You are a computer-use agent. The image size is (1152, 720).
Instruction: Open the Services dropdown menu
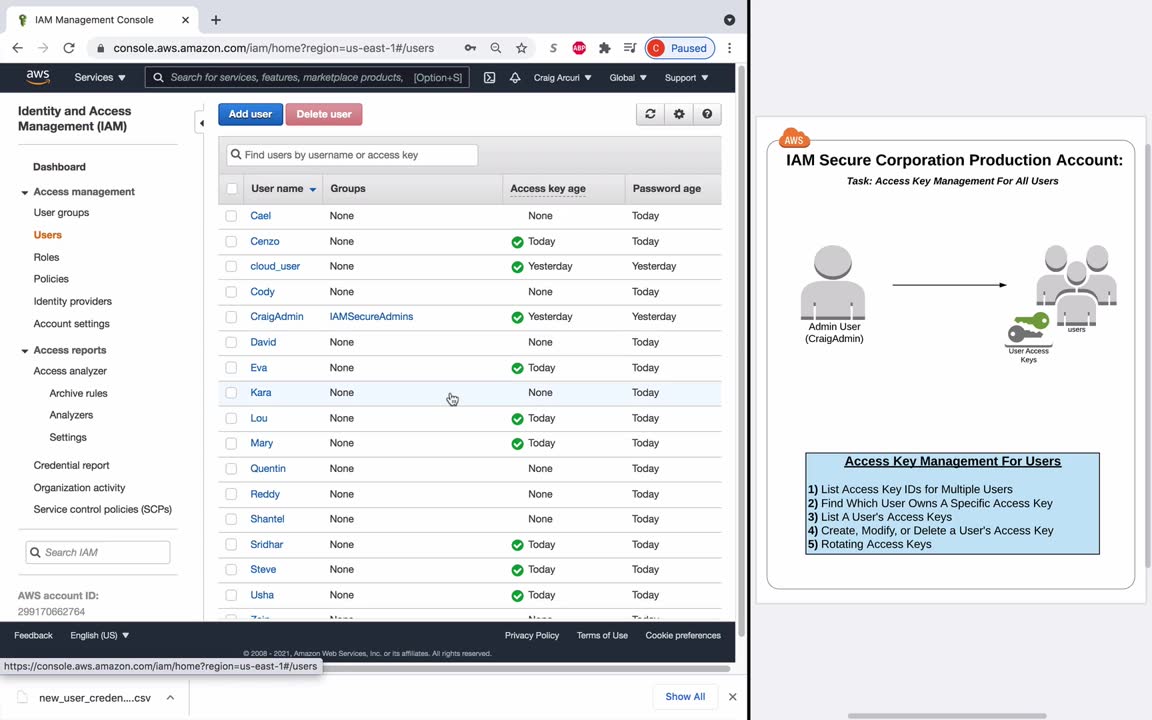[x=99, y=77]
